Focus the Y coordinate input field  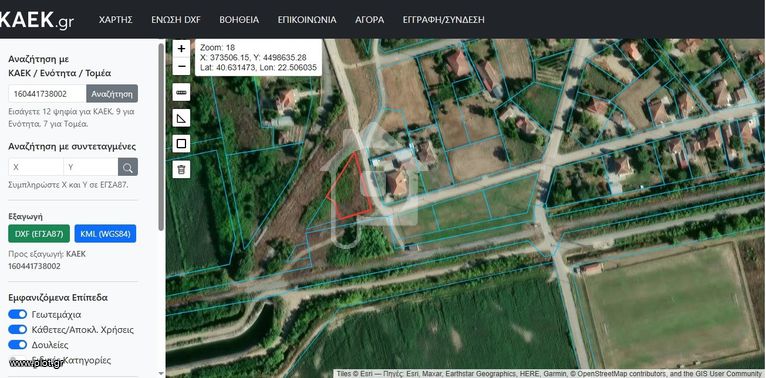[90, 167]
